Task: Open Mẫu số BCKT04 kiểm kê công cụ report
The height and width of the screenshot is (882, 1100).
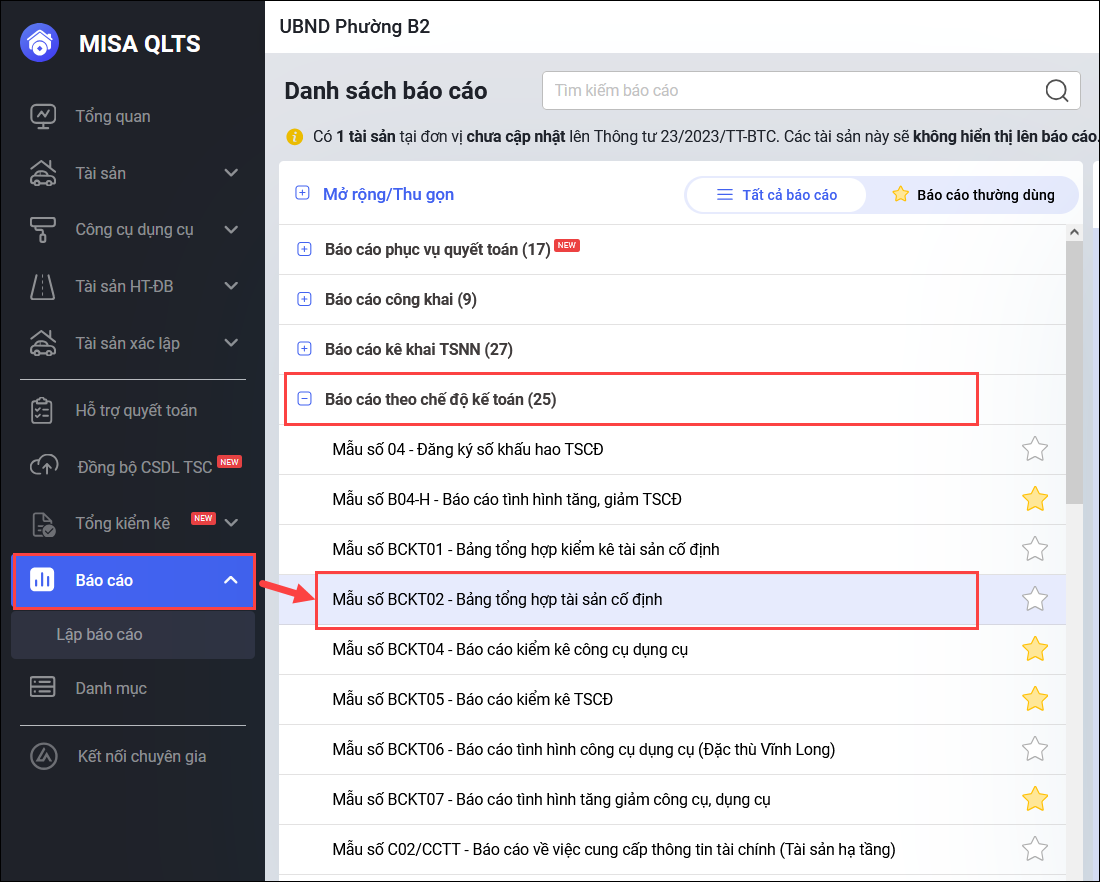Action: [672, 649]
